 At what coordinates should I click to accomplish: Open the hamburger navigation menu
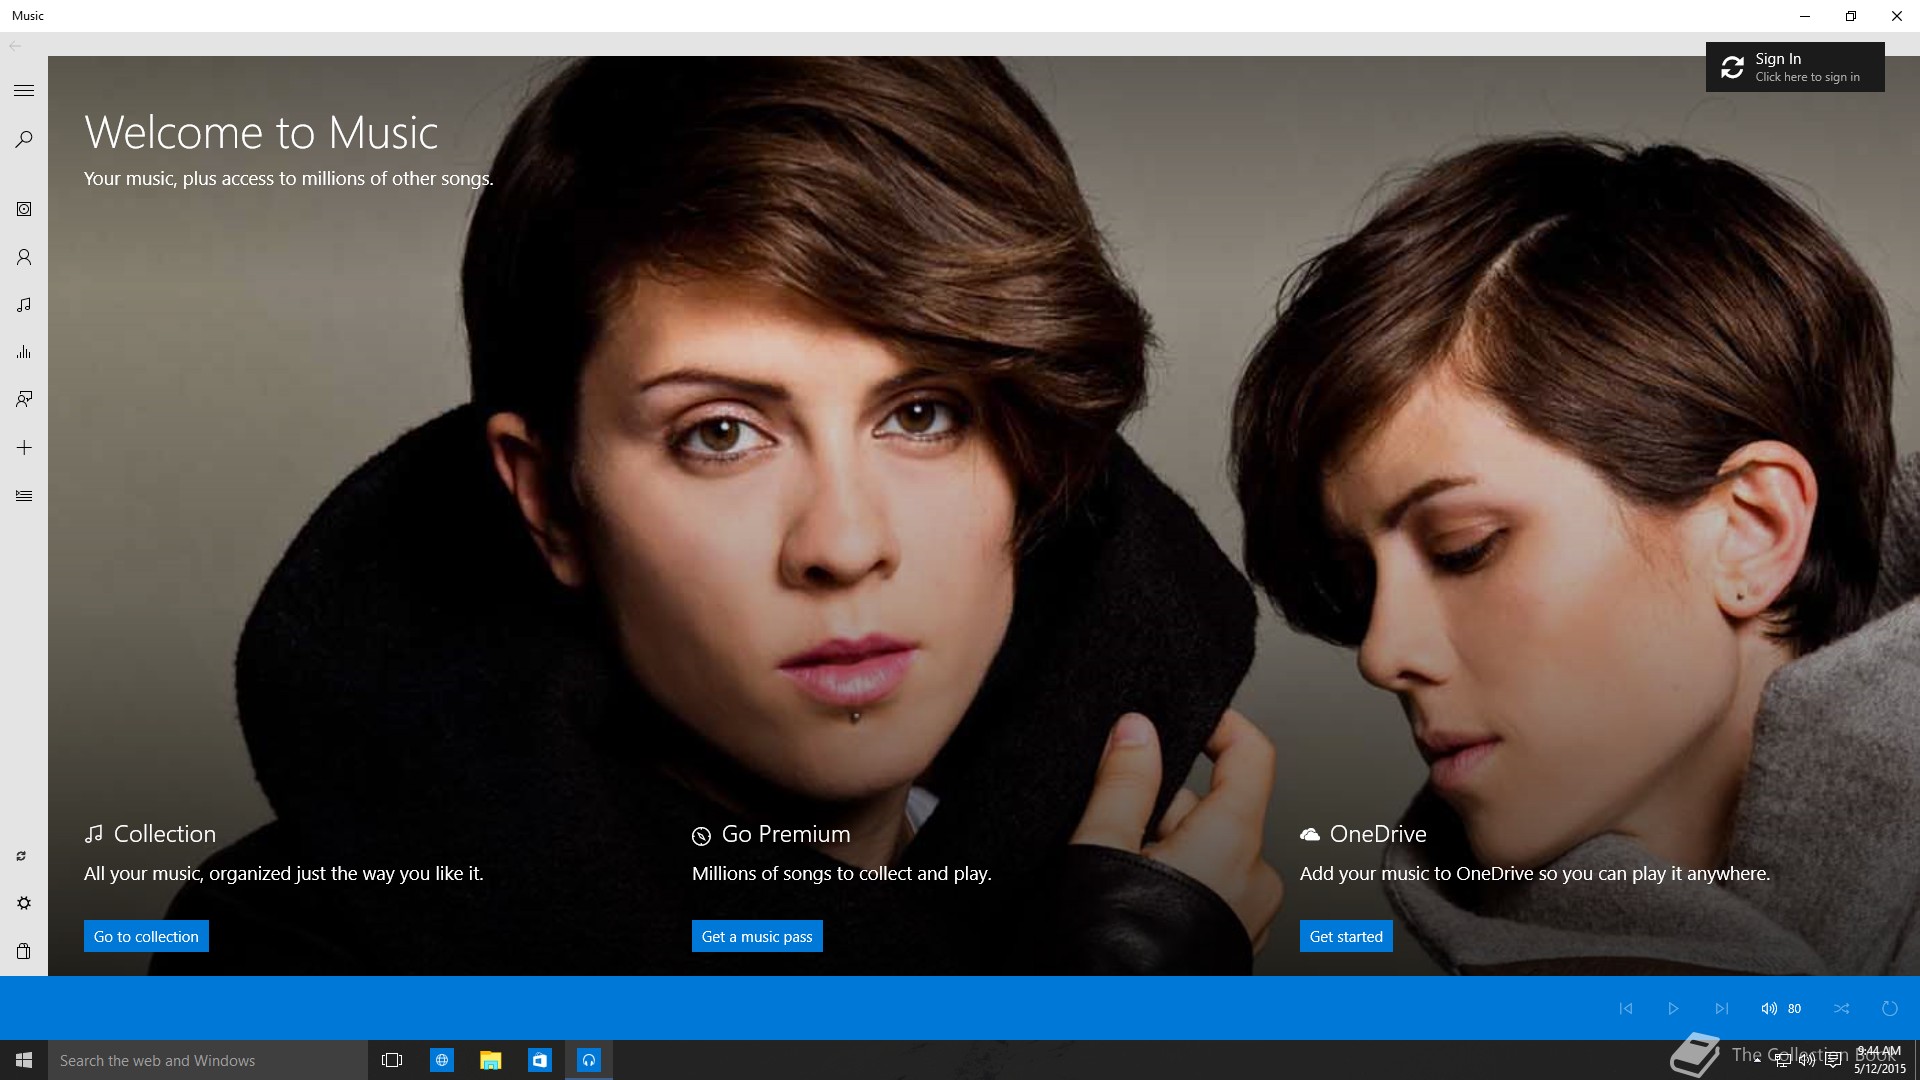pos(24,91)
